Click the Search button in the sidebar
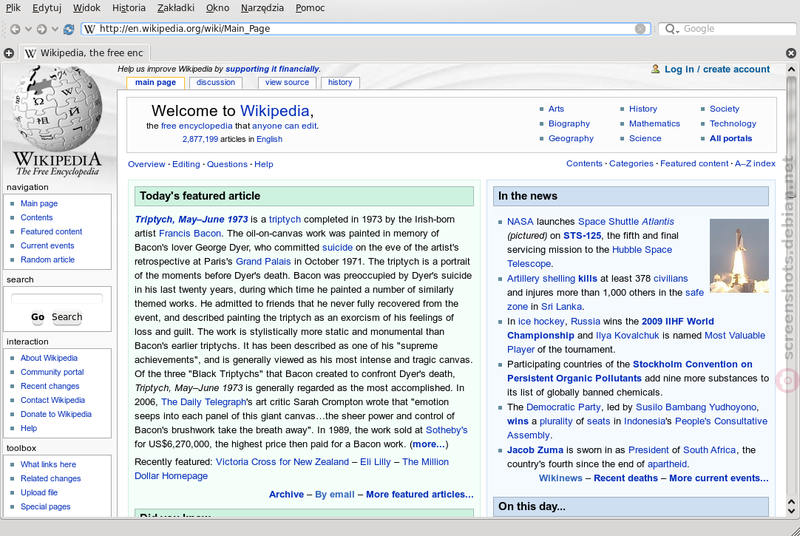Image resolution: width=800 pixels, height=536 pixels. (x=67, y=317)
